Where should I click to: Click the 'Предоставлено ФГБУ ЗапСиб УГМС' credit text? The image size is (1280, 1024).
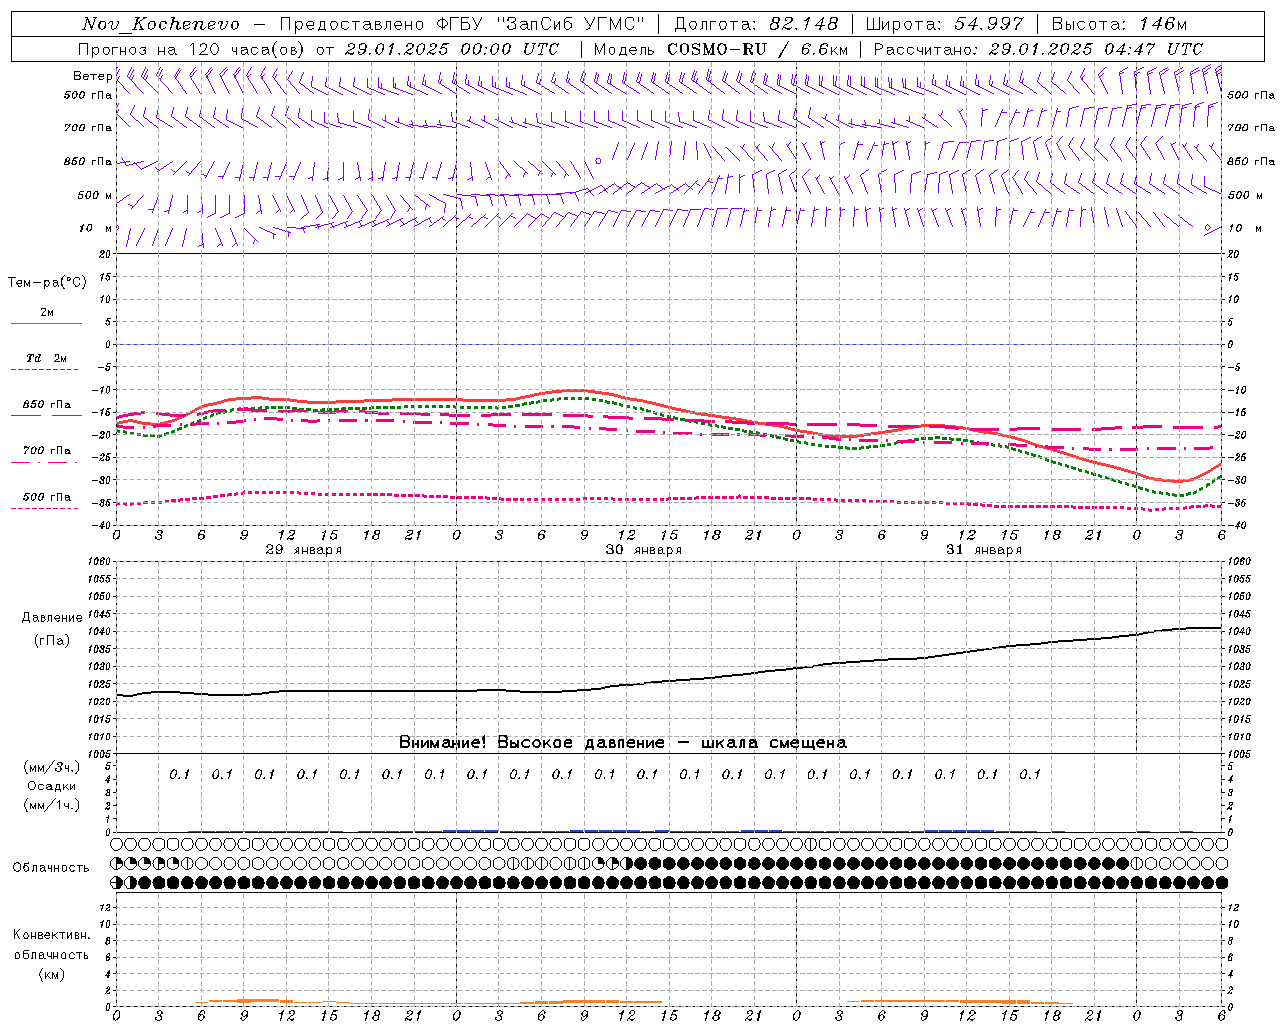point(462,24)
